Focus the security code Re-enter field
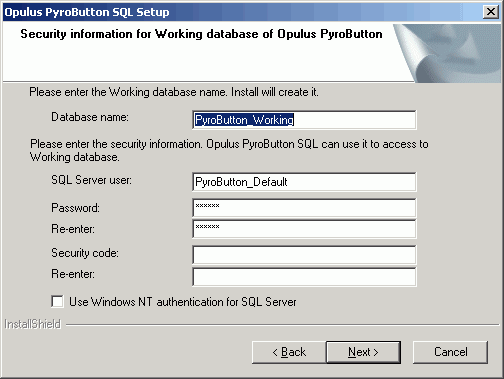Image resolution: width=504 pixels, height=379 pixels. [x=304, y=277]
